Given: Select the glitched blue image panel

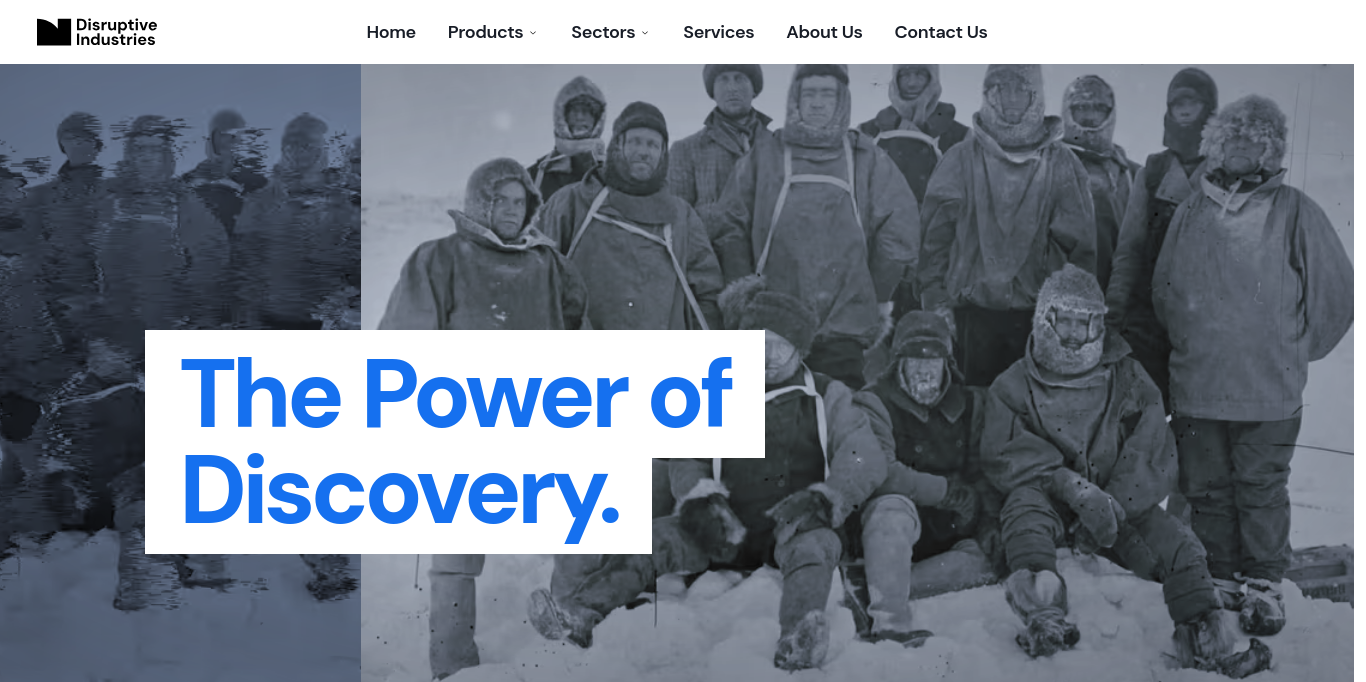Looking at the screenshot, I should (180, 373).
